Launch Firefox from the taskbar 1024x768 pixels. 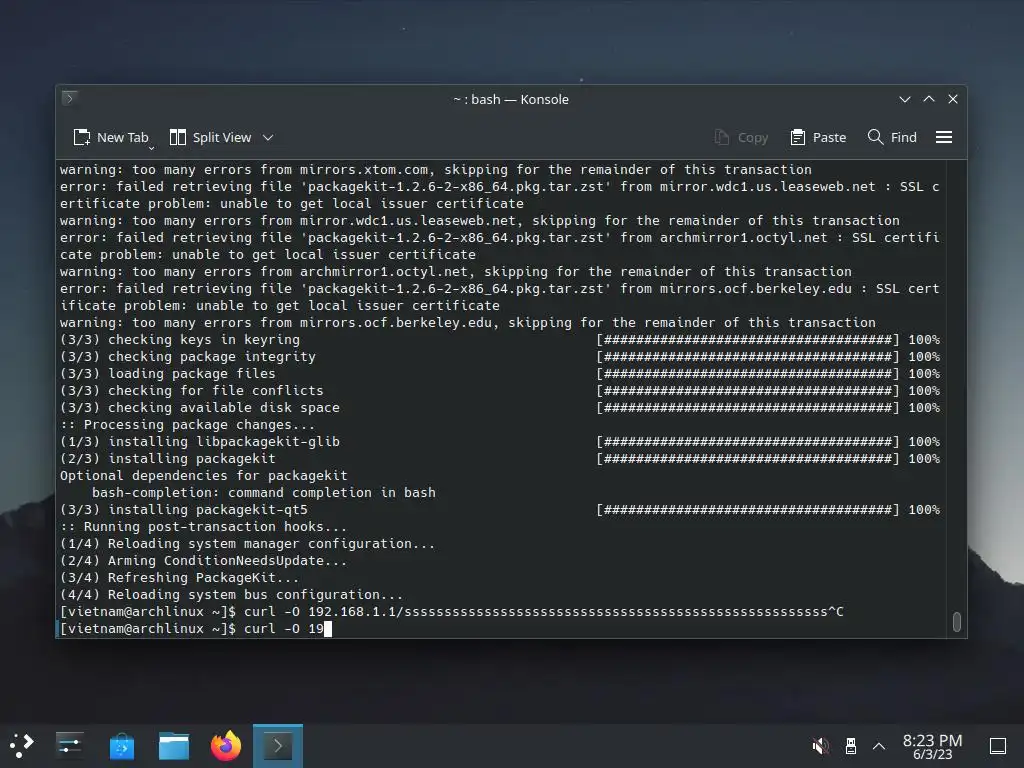point(226,745)
